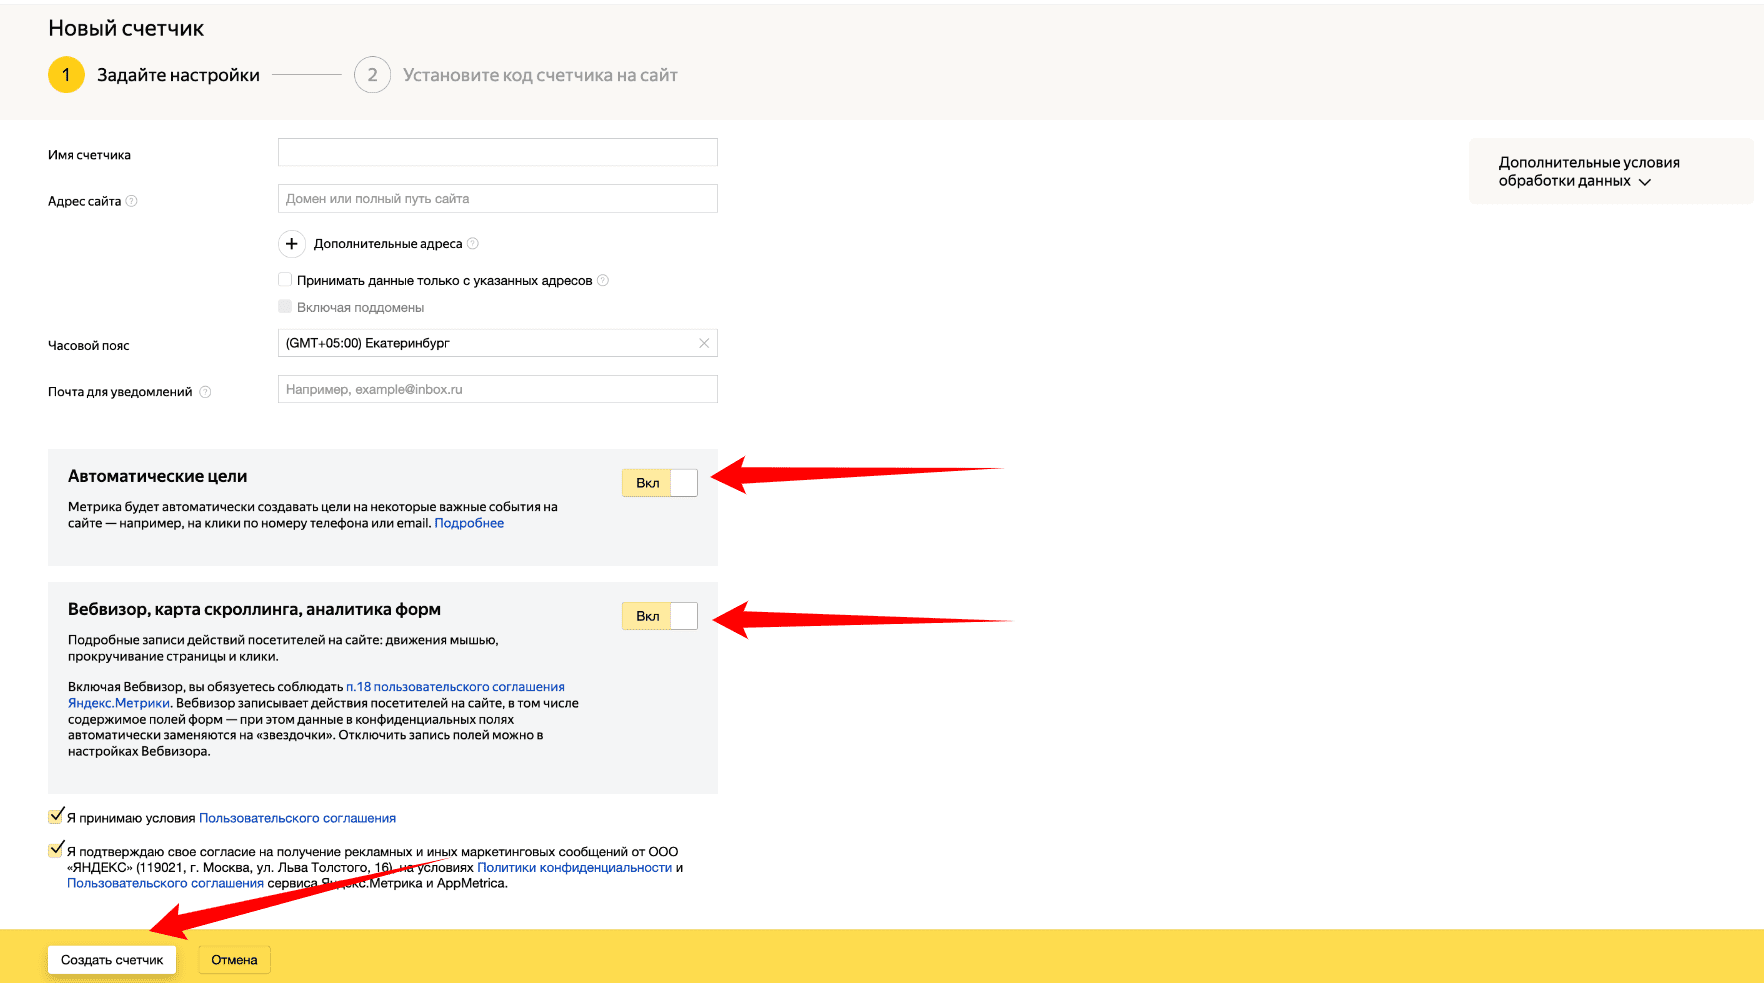
Task: Open Политики конфиденциальности link
Action: point(574,867)
